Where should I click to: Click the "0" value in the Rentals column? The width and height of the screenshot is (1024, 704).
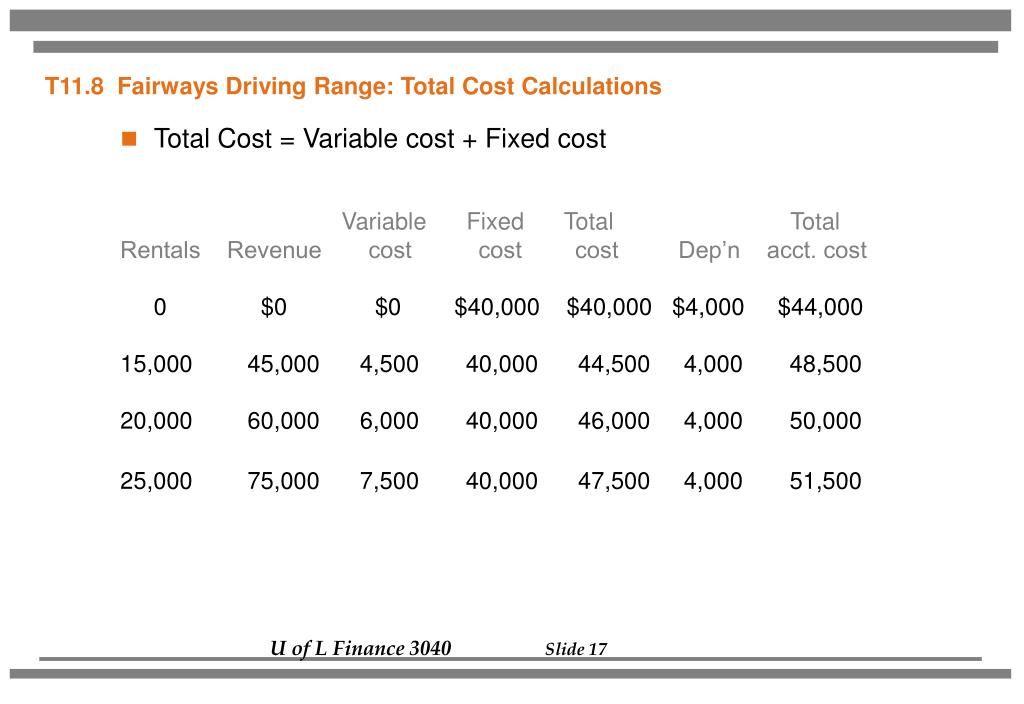[160, 307]
